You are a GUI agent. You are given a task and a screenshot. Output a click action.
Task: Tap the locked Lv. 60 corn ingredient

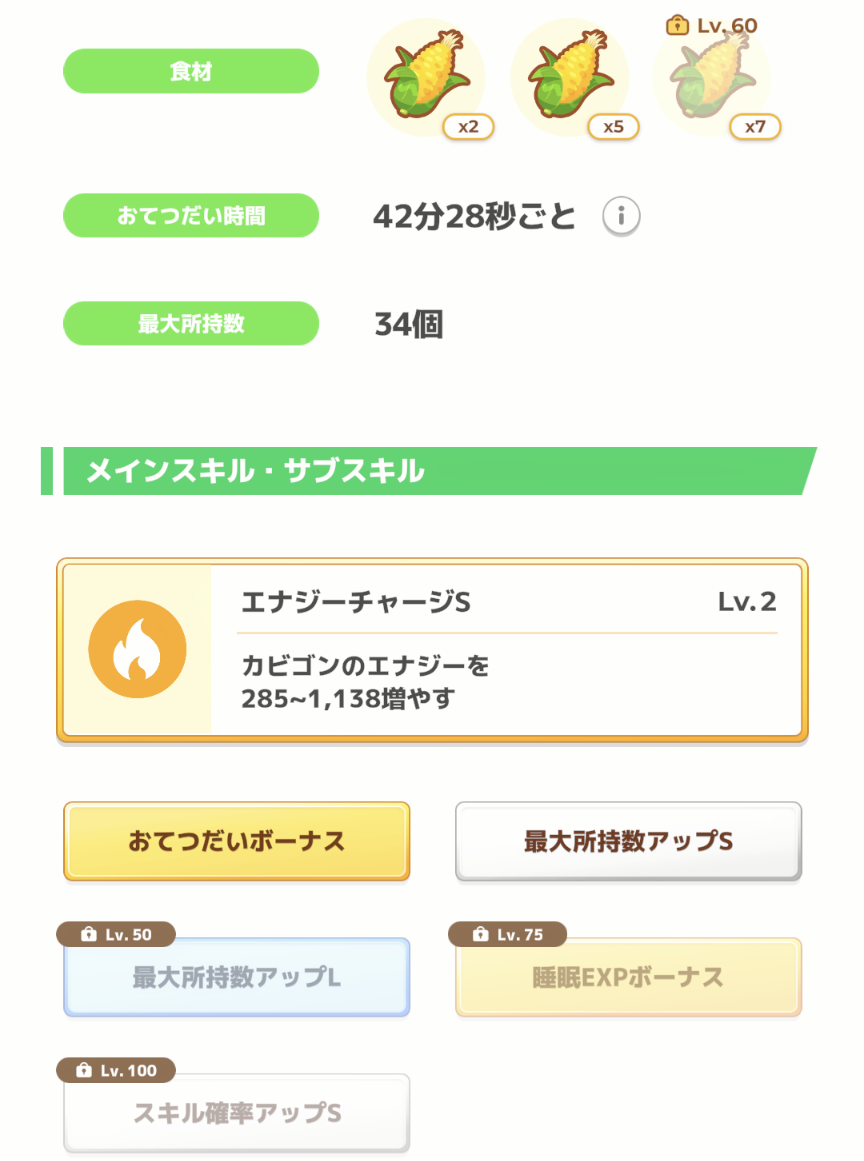pyautogui.click(x=712, y=77)
